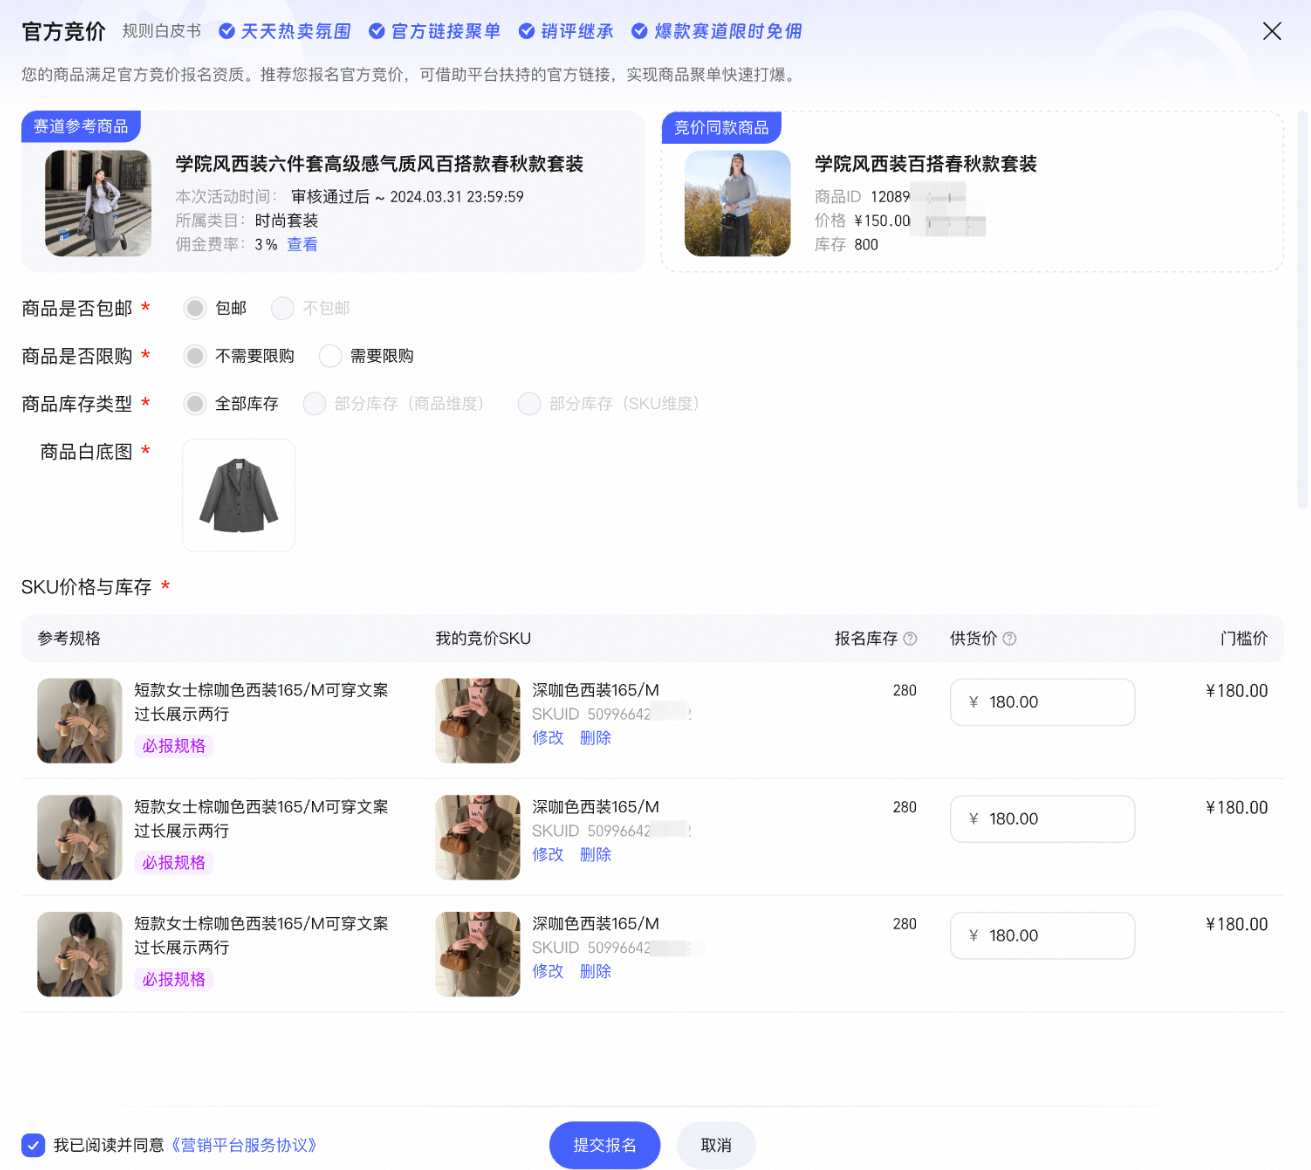Click 库存 800 text in product card
The image size is (1311, 1170).
[x=847, y=245]
